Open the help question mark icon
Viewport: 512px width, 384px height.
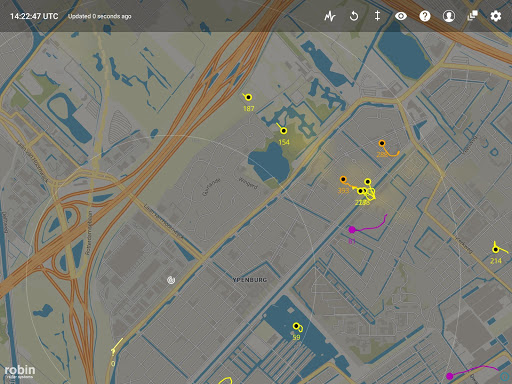click(x=425, y=16)
